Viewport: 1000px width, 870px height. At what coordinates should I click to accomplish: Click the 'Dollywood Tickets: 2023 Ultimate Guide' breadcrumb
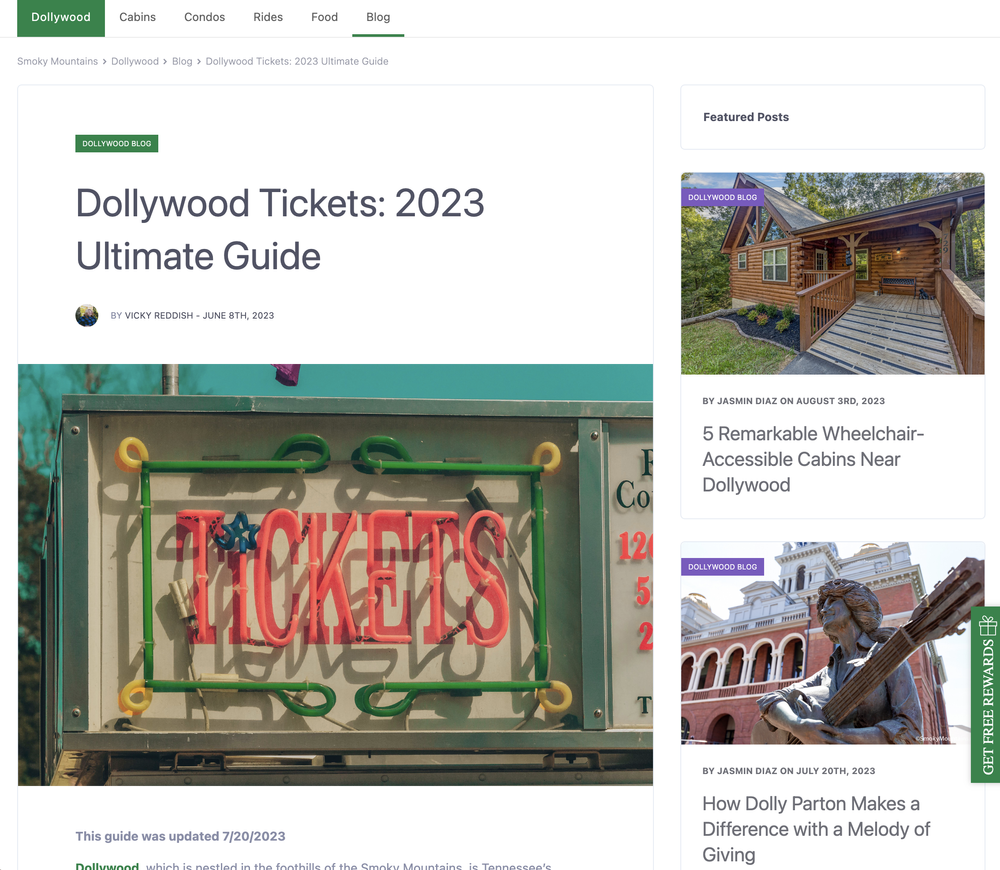(x=297, y=61)
